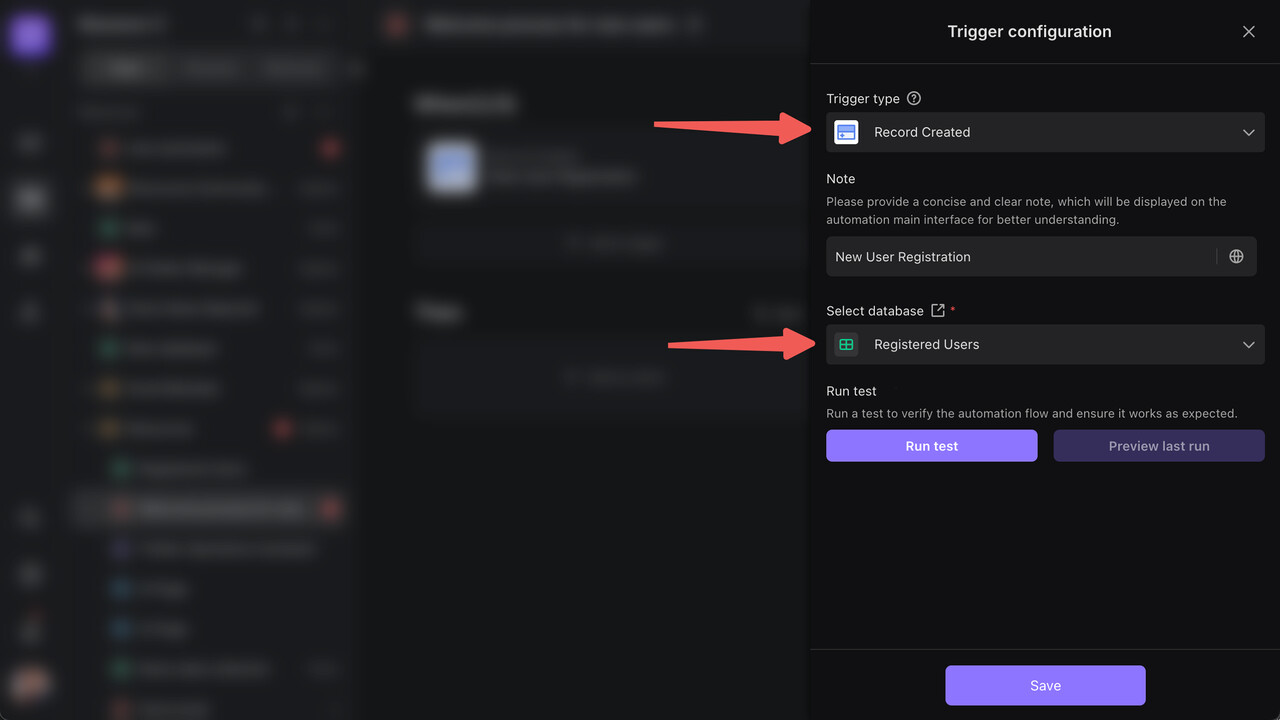The image size is (1280, 720).
Task: Open the Registered Users database selector
Action: pyautogui.click(x=1045, y=345)
